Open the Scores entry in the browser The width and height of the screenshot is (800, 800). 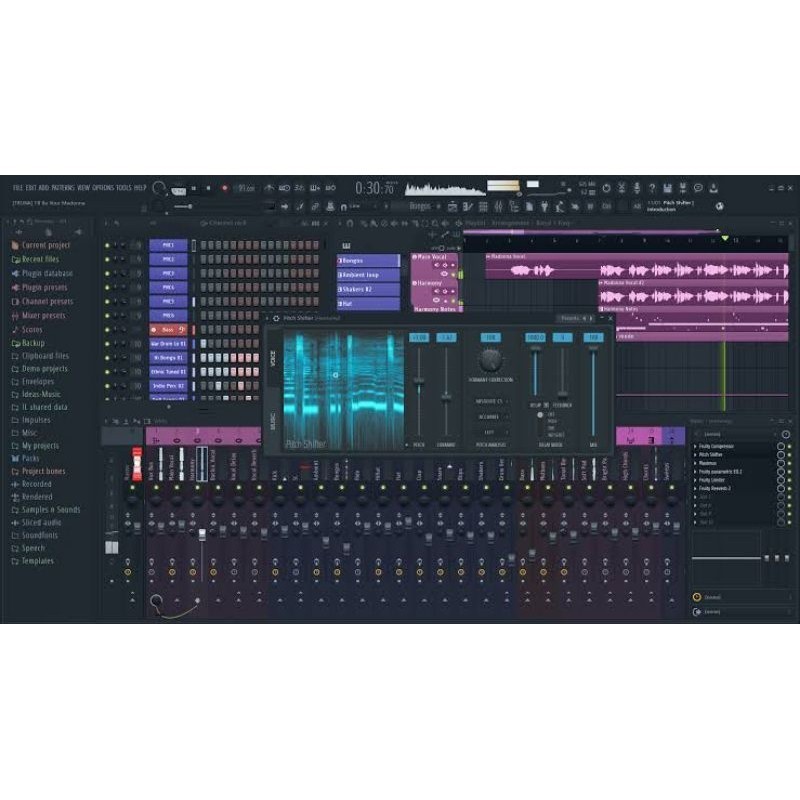point(27,330)
